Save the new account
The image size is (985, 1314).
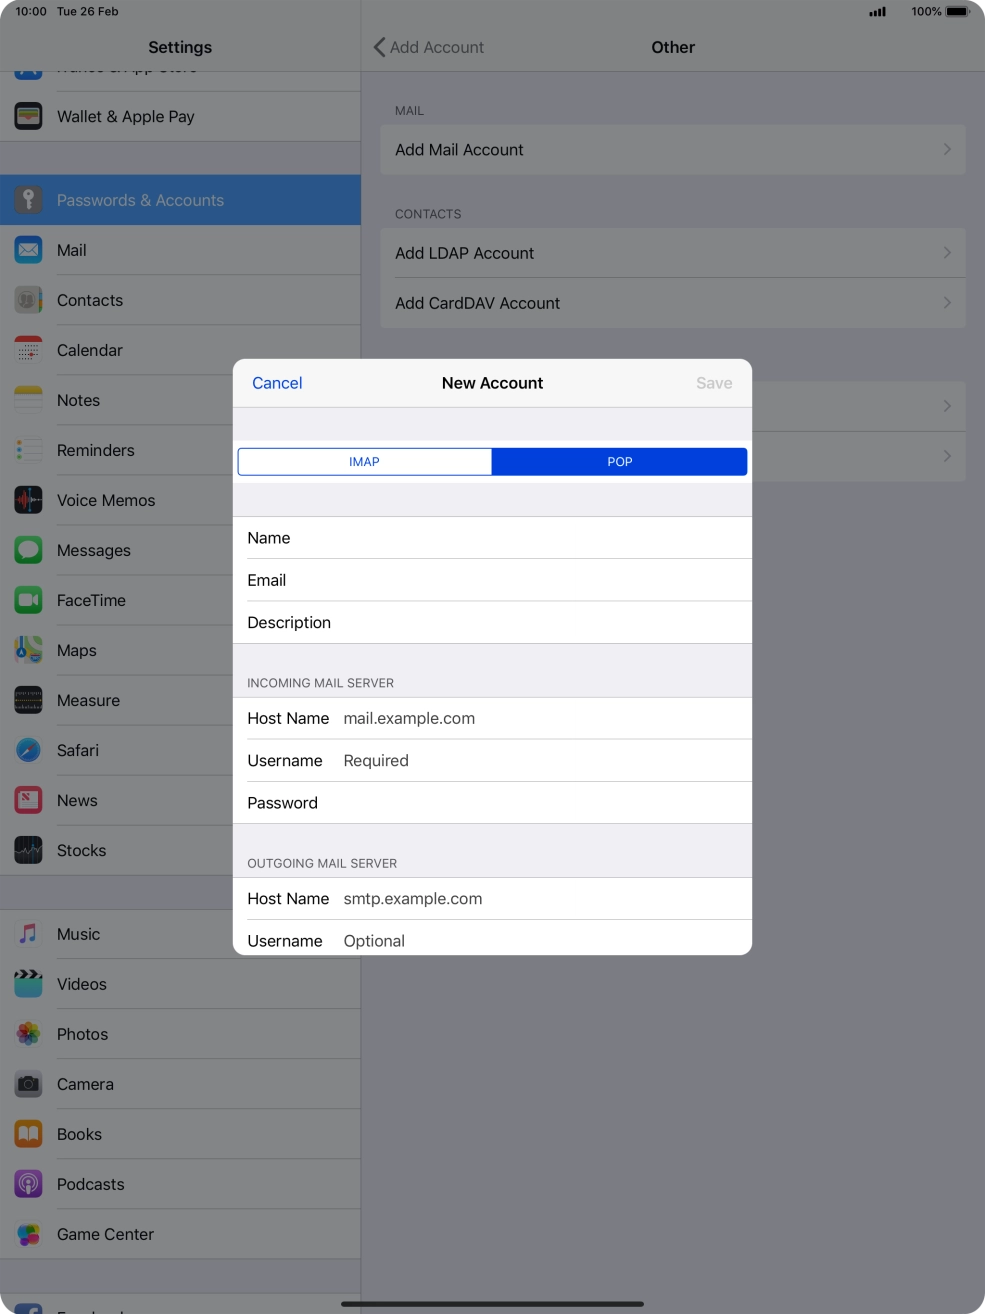713,383
